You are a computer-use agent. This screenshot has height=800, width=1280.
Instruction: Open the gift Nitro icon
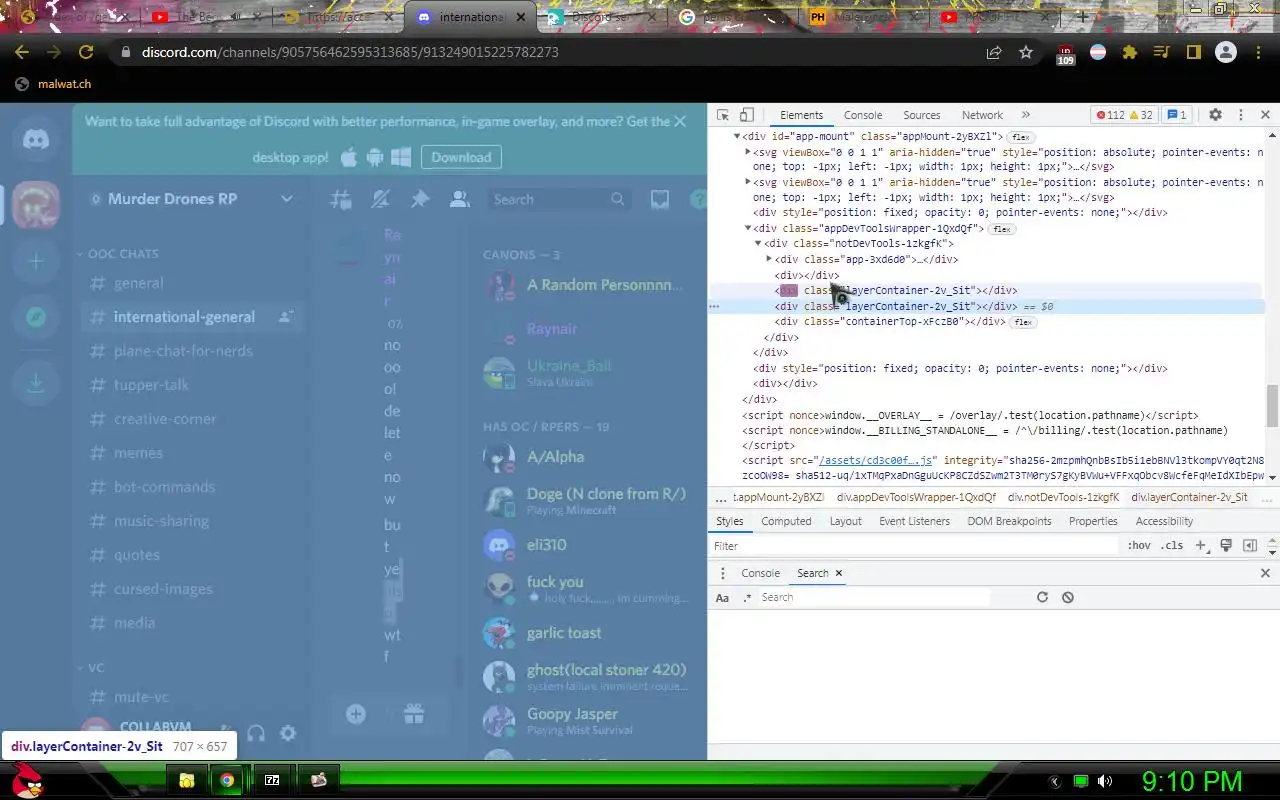414,714
